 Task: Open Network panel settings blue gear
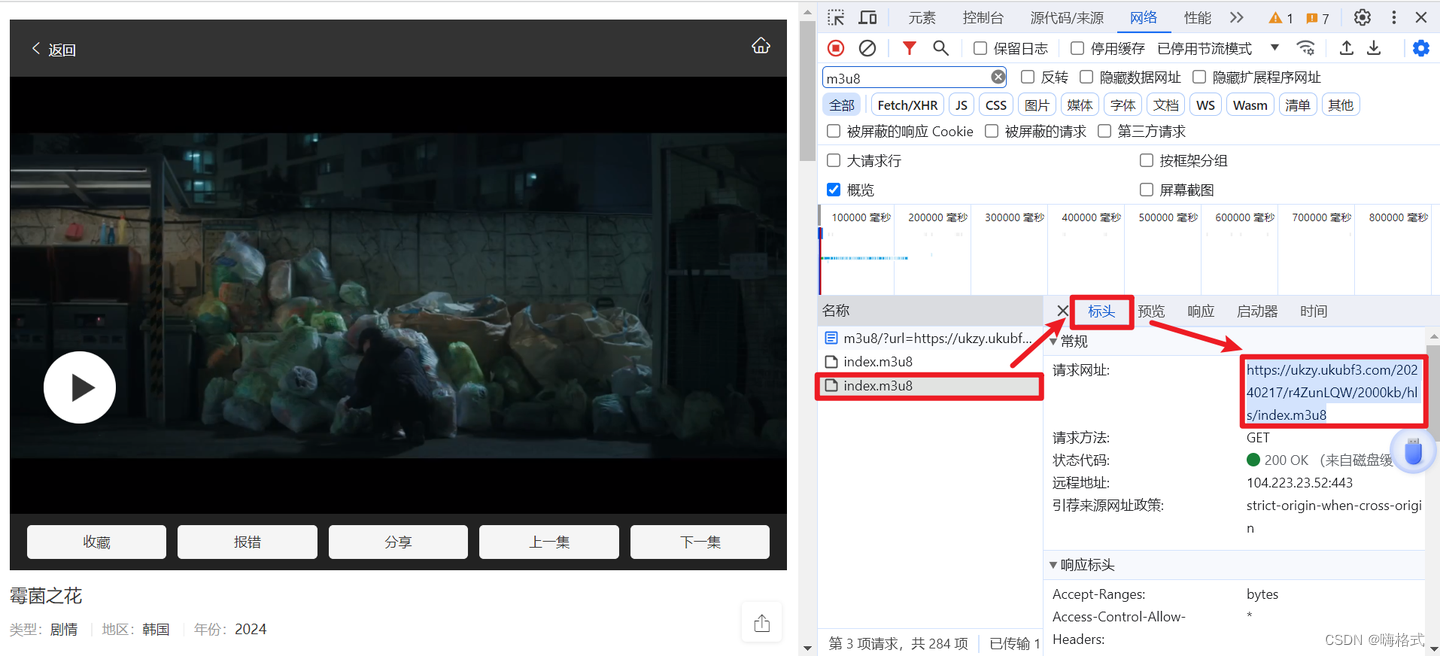[1421, 48]
